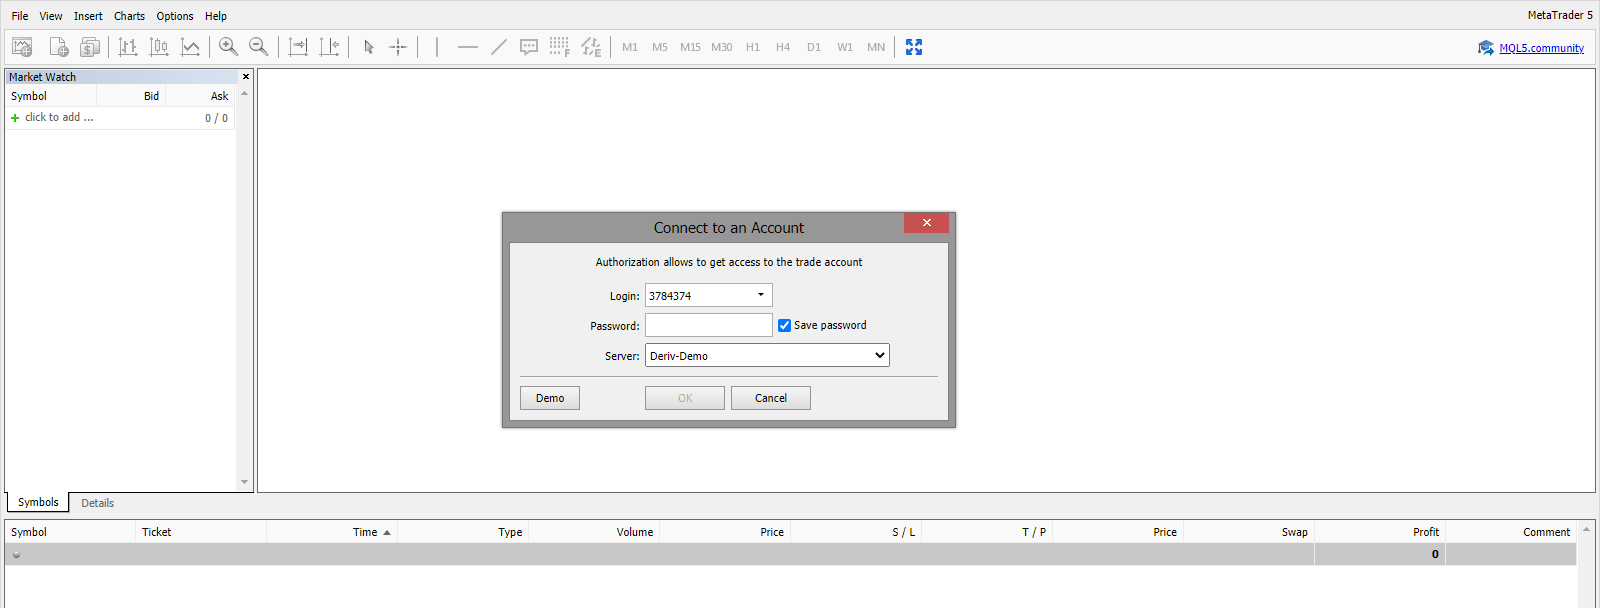Toggle fullscreen mode icon
Screen dimensions: 1600x608
click(914, 47)
